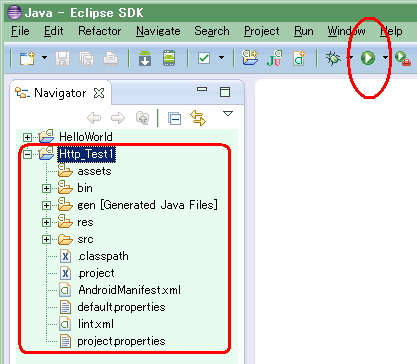This screenshot has width=417, height=364.
Task: Expand the bin folder
Action: [x=46, y=189]
